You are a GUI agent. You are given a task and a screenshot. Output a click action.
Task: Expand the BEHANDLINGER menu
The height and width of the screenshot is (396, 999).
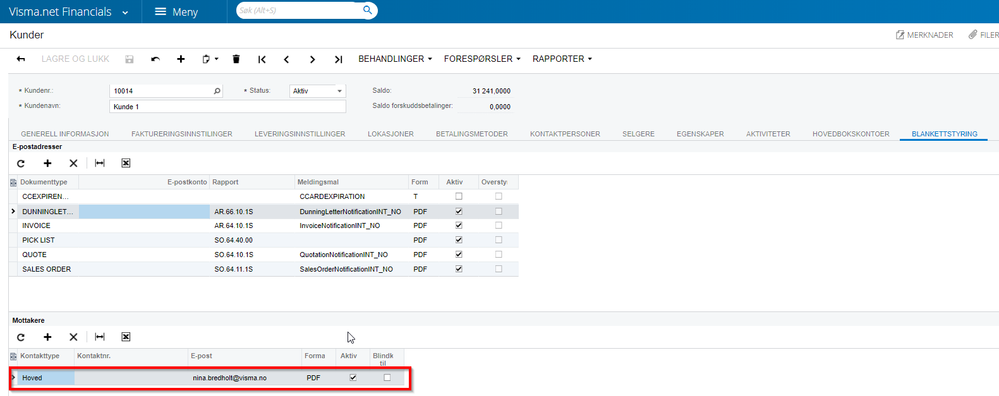click(x=395, y=59)
